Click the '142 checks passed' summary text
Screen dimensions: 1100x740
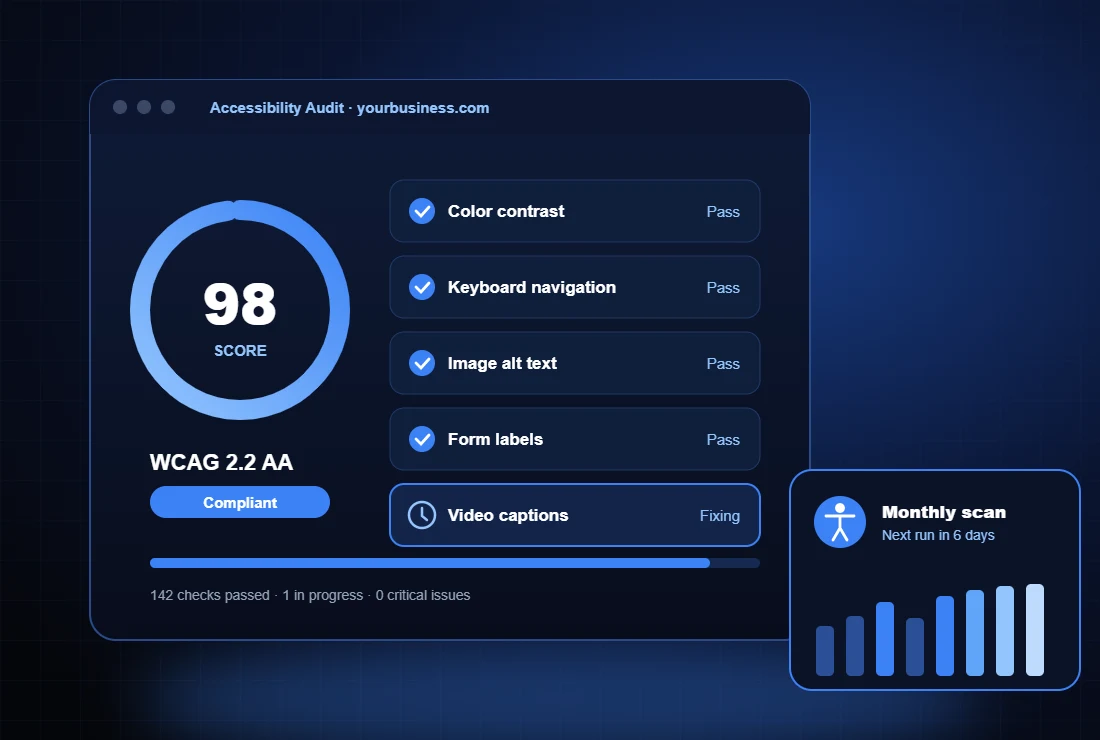click(x=210, y=595)
